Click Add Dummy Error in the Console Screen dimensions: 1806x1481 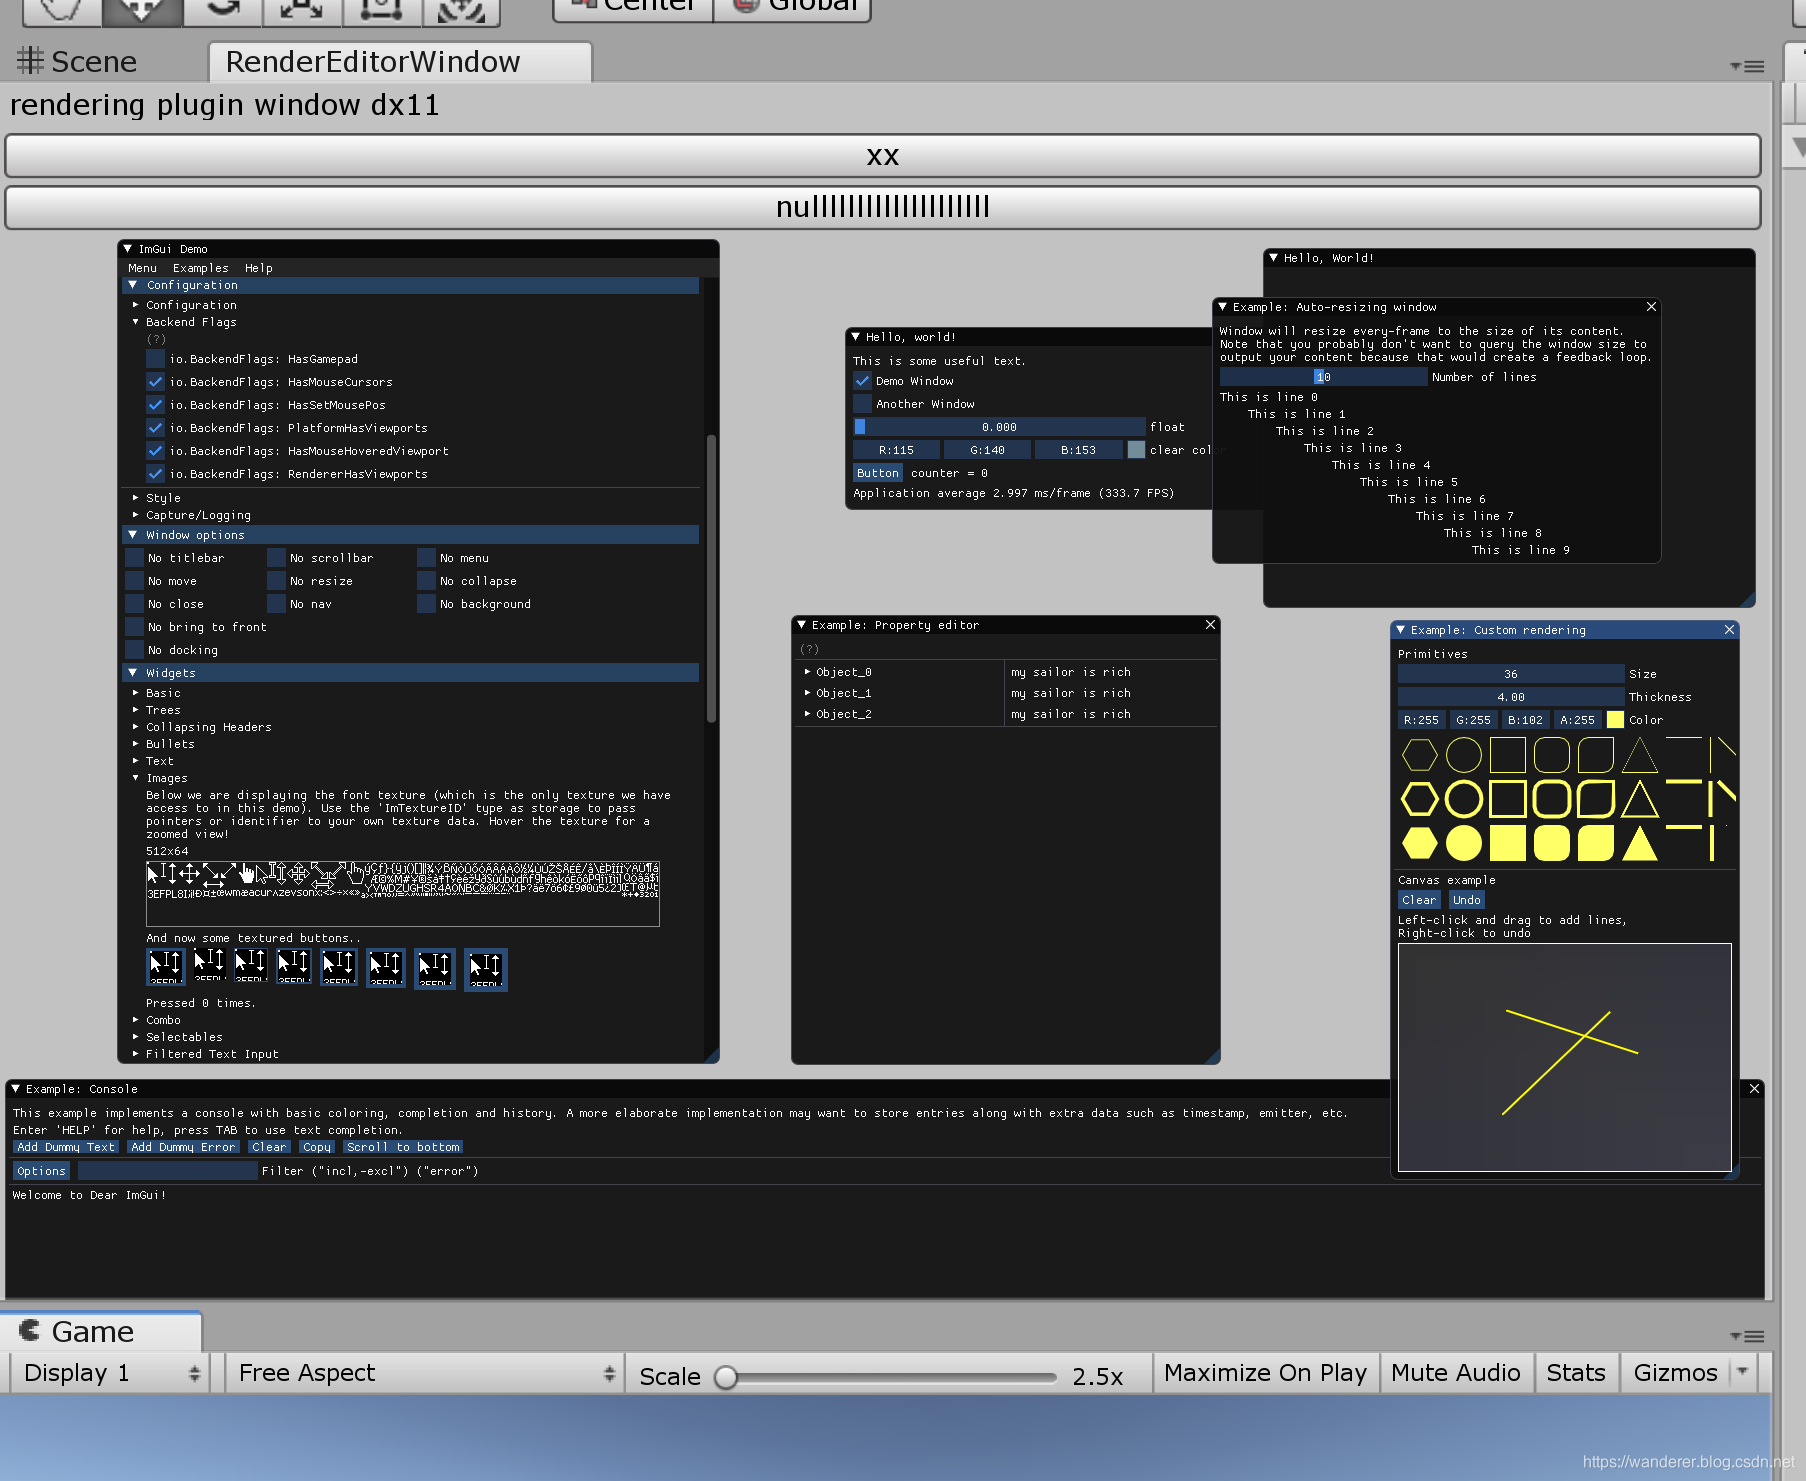[183, 1146]
